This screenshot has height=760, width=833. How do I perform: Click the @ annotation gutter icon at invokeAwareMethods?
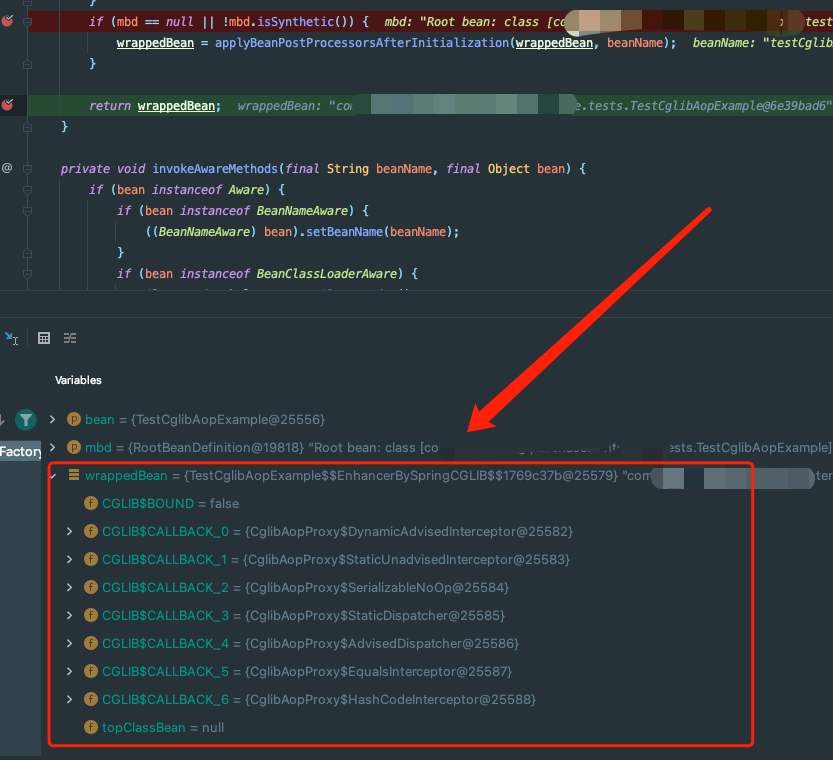7,168
